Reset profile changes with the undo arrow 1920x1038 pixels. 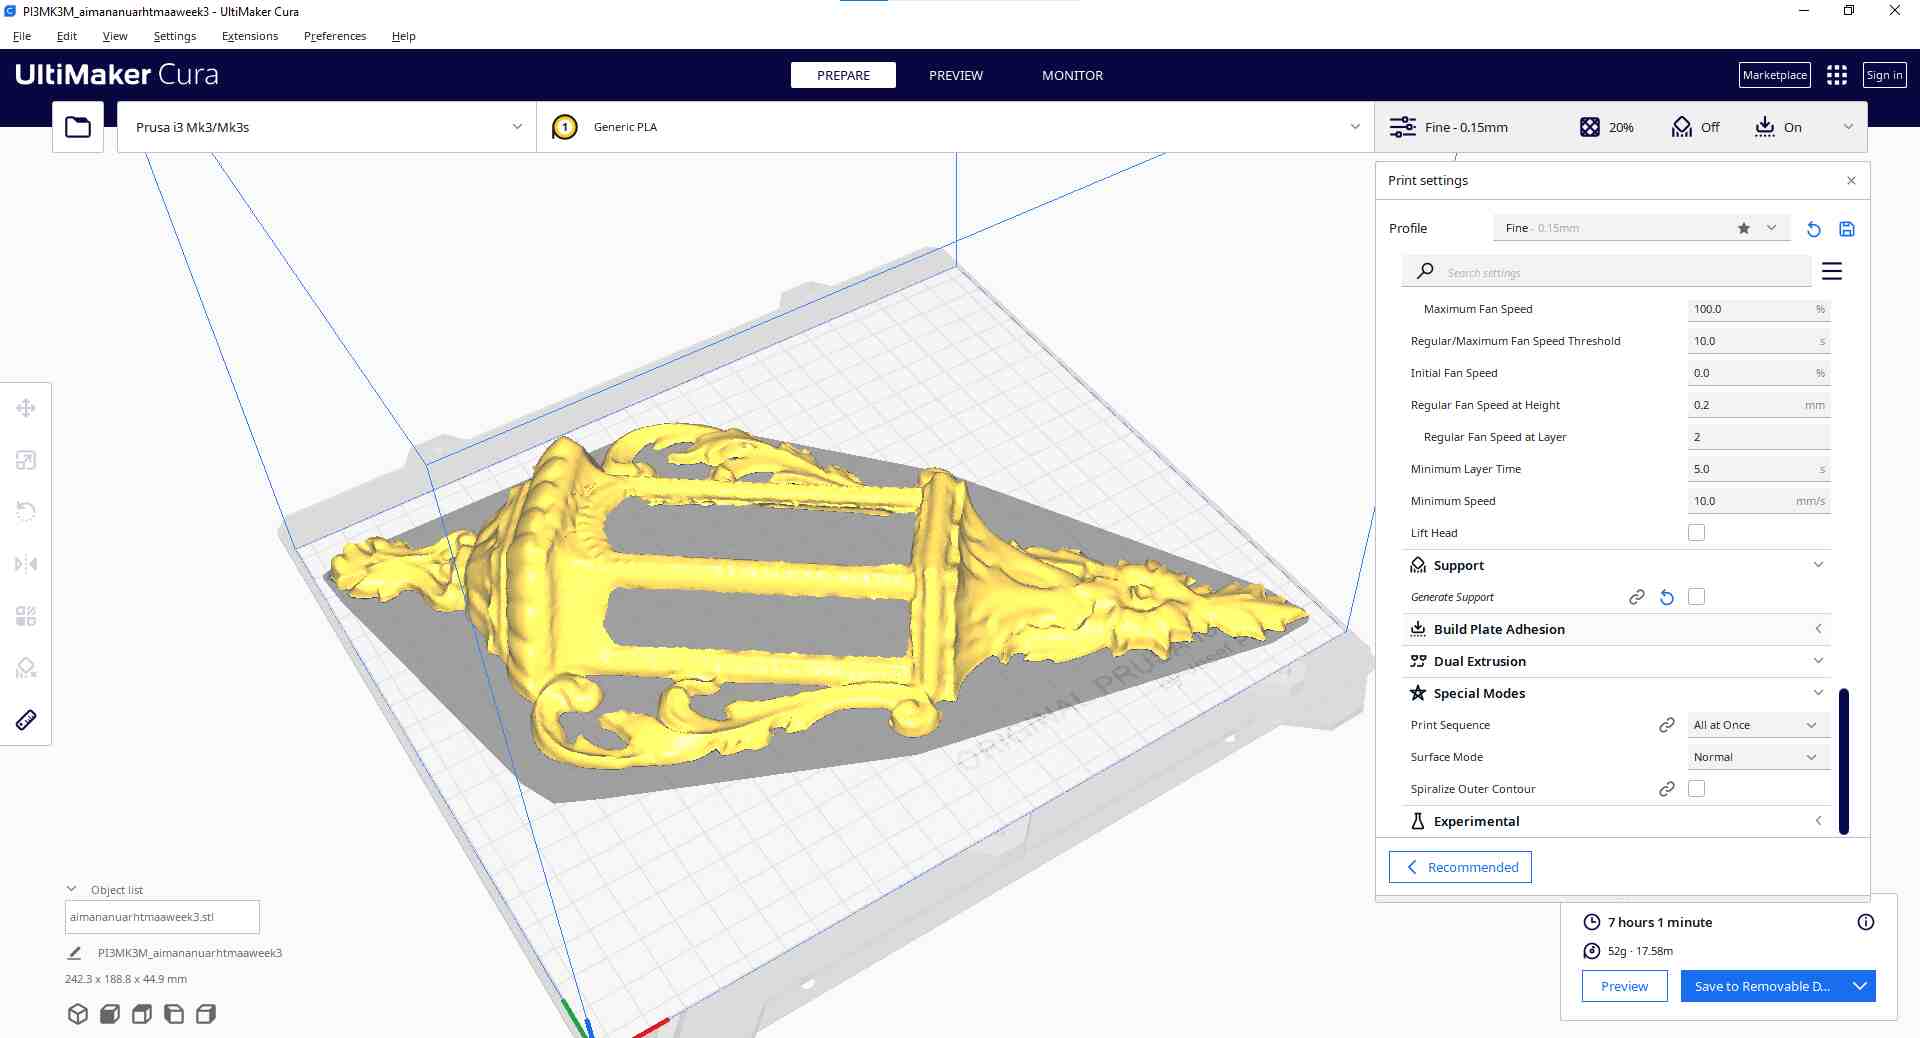pos(1813,229)
